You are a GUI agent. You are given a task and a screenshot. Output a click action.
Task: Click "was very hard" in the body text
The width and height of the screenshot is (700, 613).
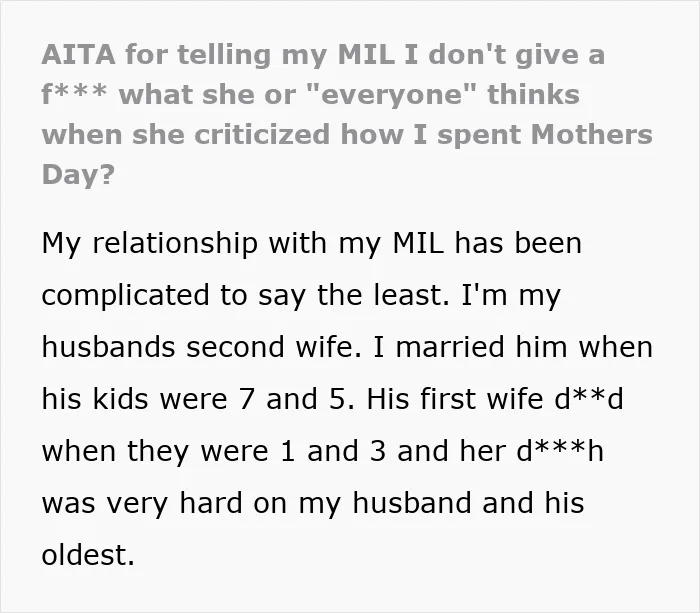tap(142, 503)
